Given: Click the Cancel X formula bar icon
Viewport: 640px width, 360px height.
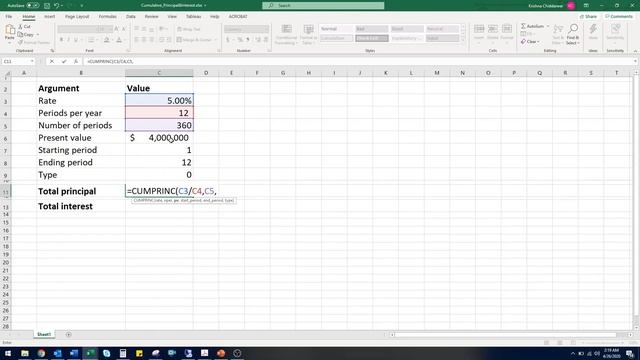Looking at the screenshot, I should [52, 61].
